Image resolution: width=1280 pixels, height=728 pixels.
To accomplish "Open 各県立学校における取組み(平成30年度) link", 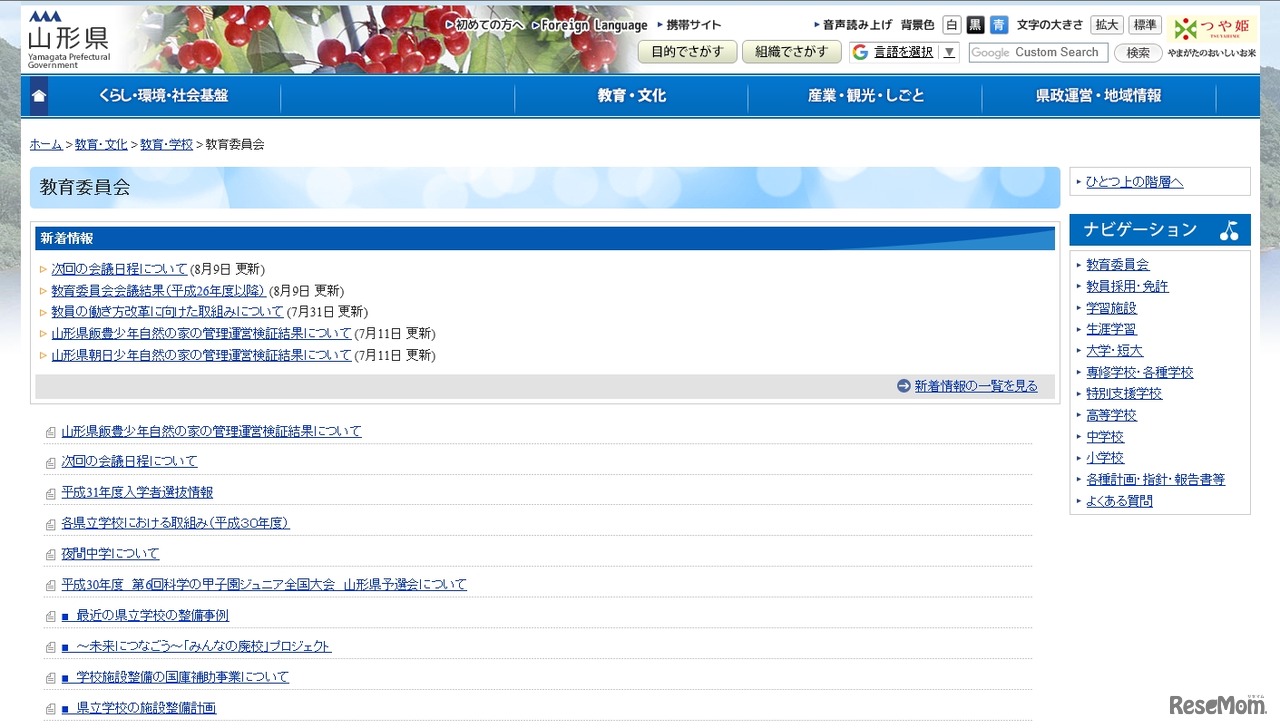I will pos(175,523).
